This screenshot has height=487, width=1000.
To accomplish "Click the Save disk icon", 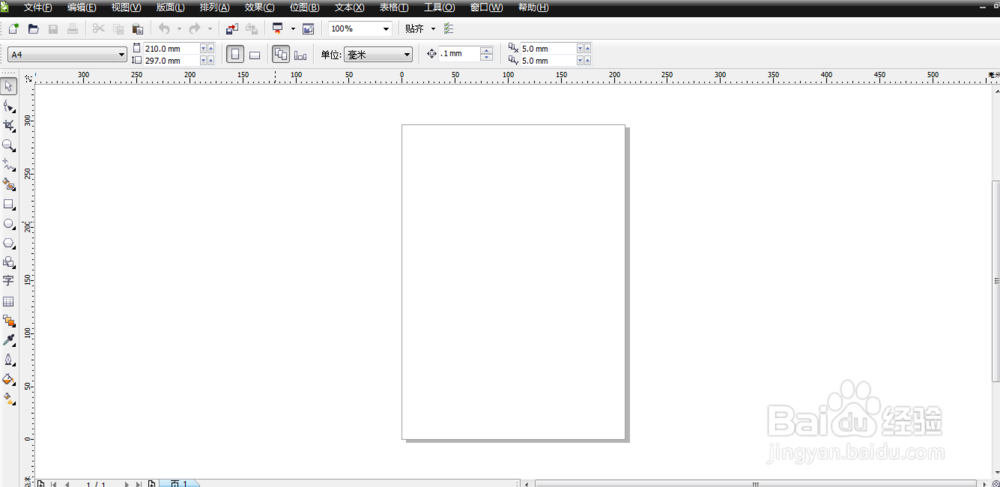I will point(54,29).
